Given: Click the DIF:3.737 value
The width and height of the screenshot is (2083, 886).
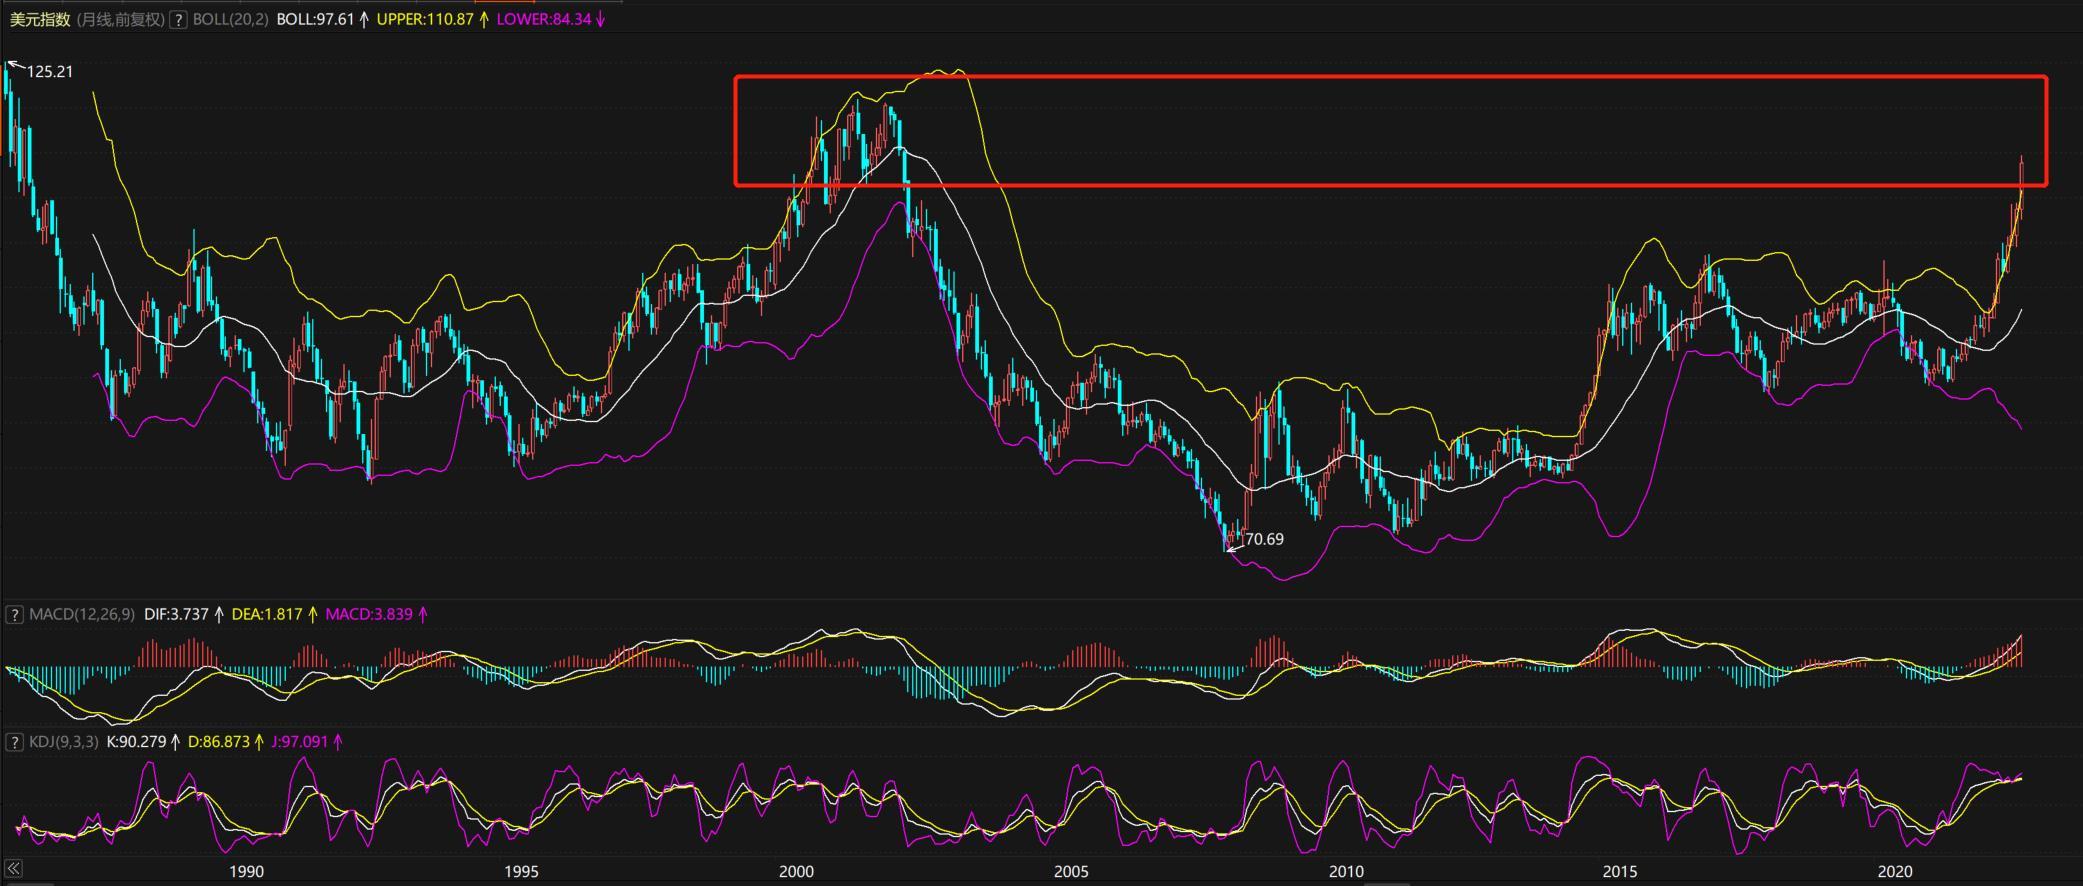Looking at the screenshot, I should tap(177, 614).
